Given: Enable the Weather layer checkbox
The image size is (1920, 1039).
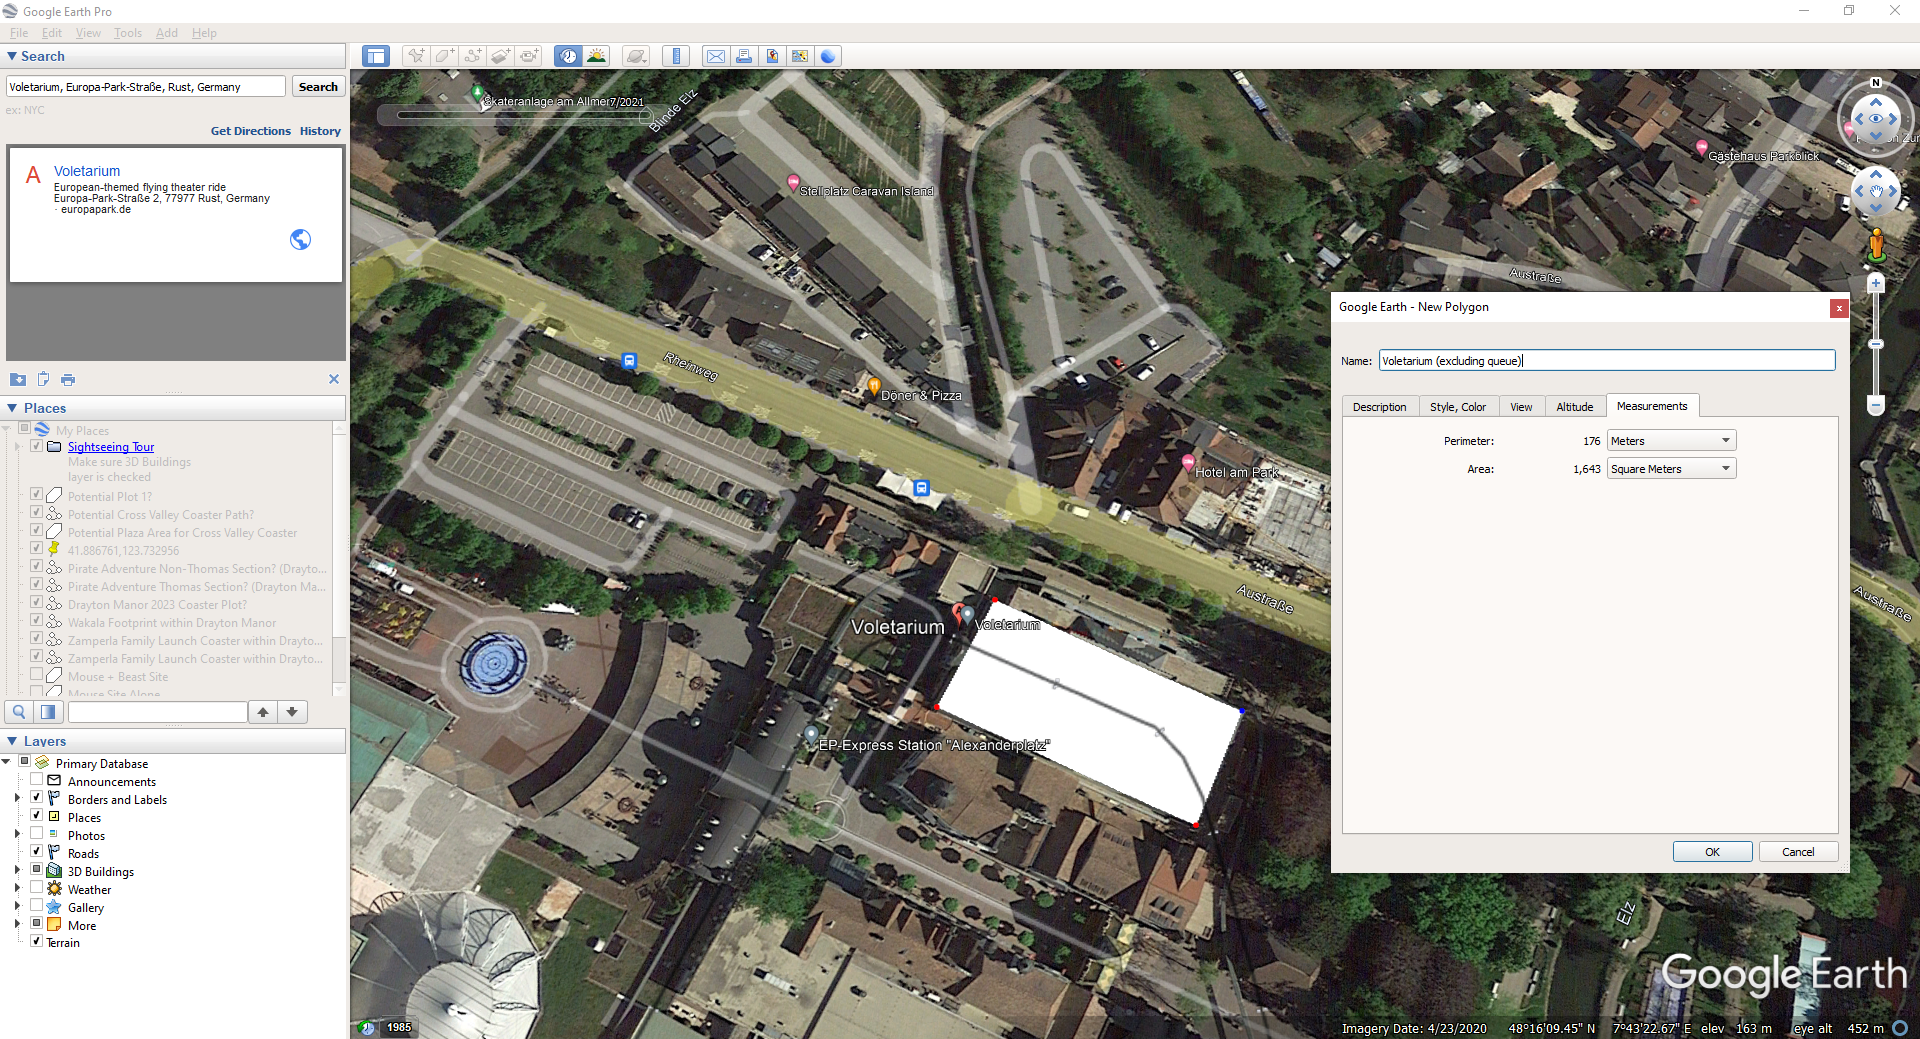Looking at the screenshot, I should click(x=36, y=888).
